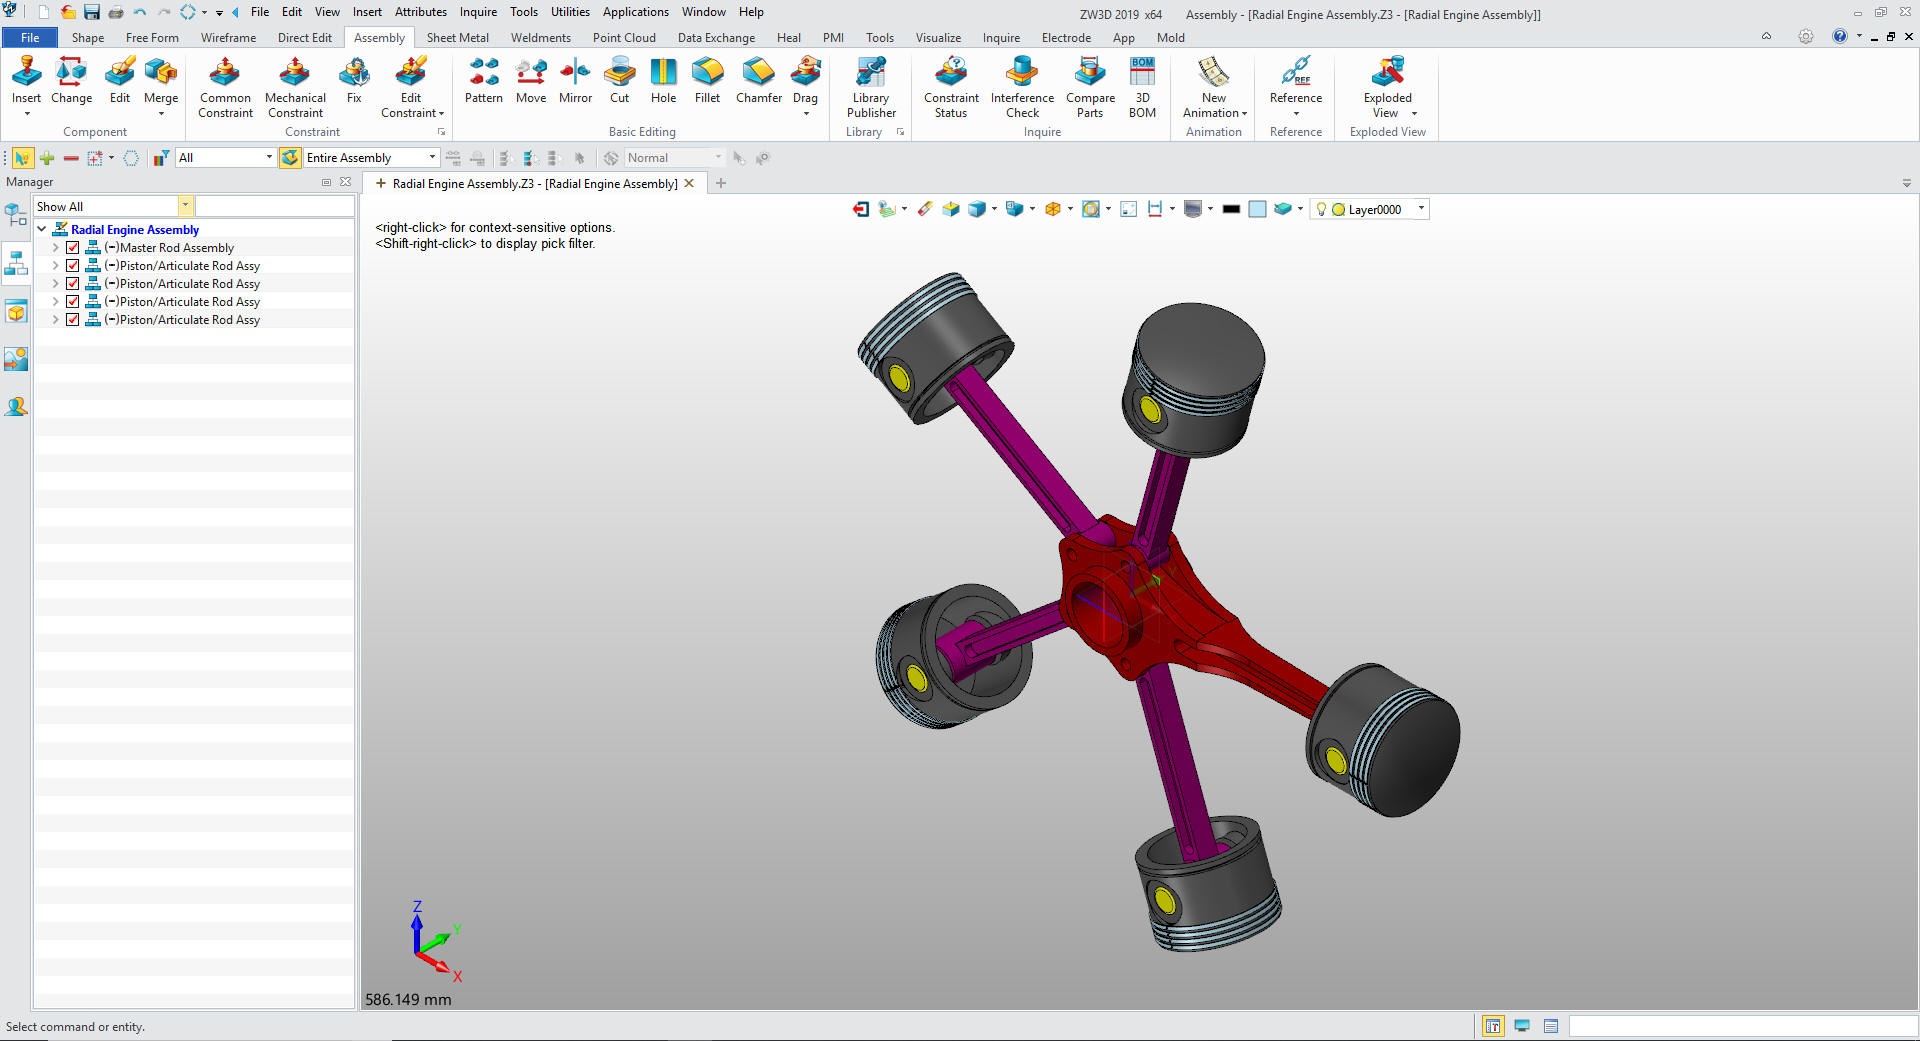
Task: Open the Layer0000 dropdown
Action: click(1421, 209)
